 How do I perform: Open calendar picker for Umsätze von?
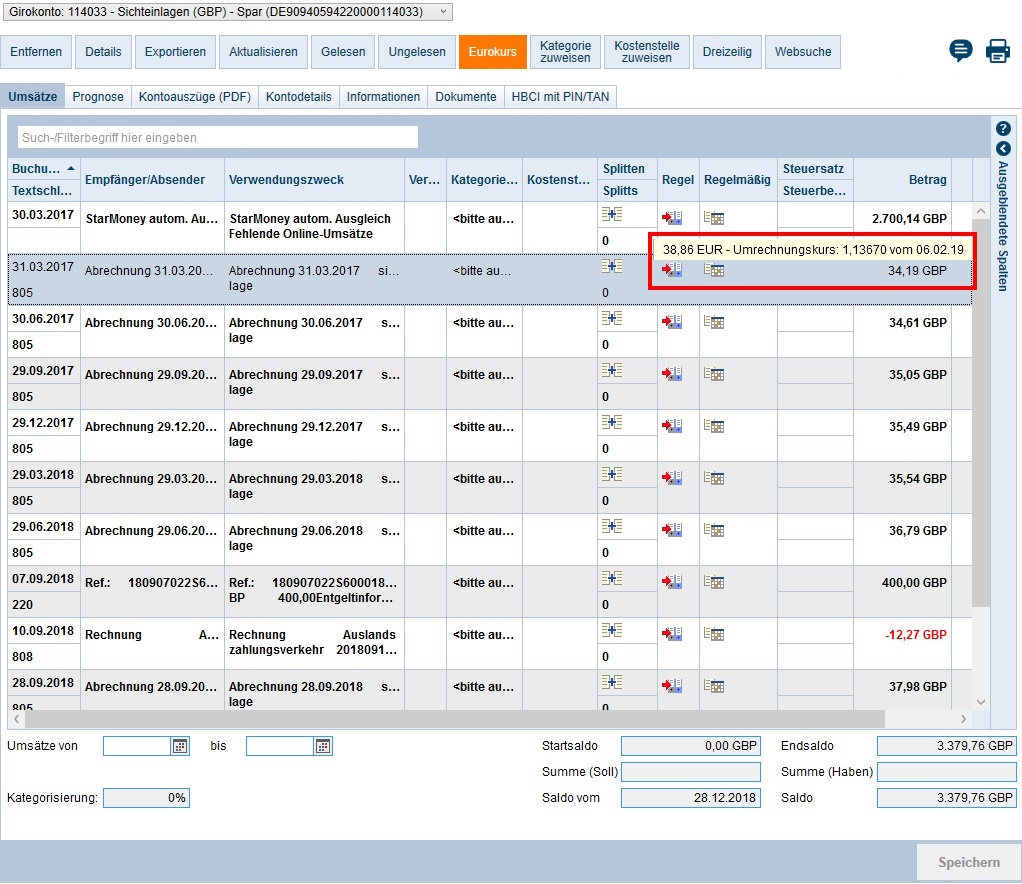[180, 746]
